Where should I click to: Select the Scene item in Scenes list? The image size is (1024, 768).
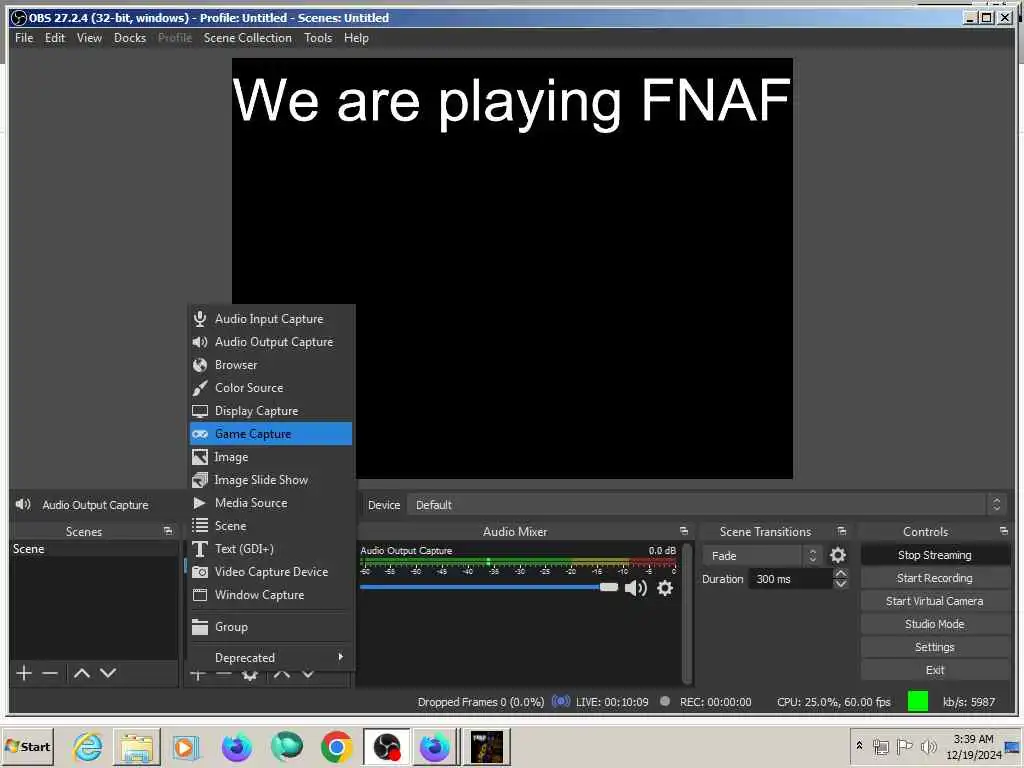point(94,549)
